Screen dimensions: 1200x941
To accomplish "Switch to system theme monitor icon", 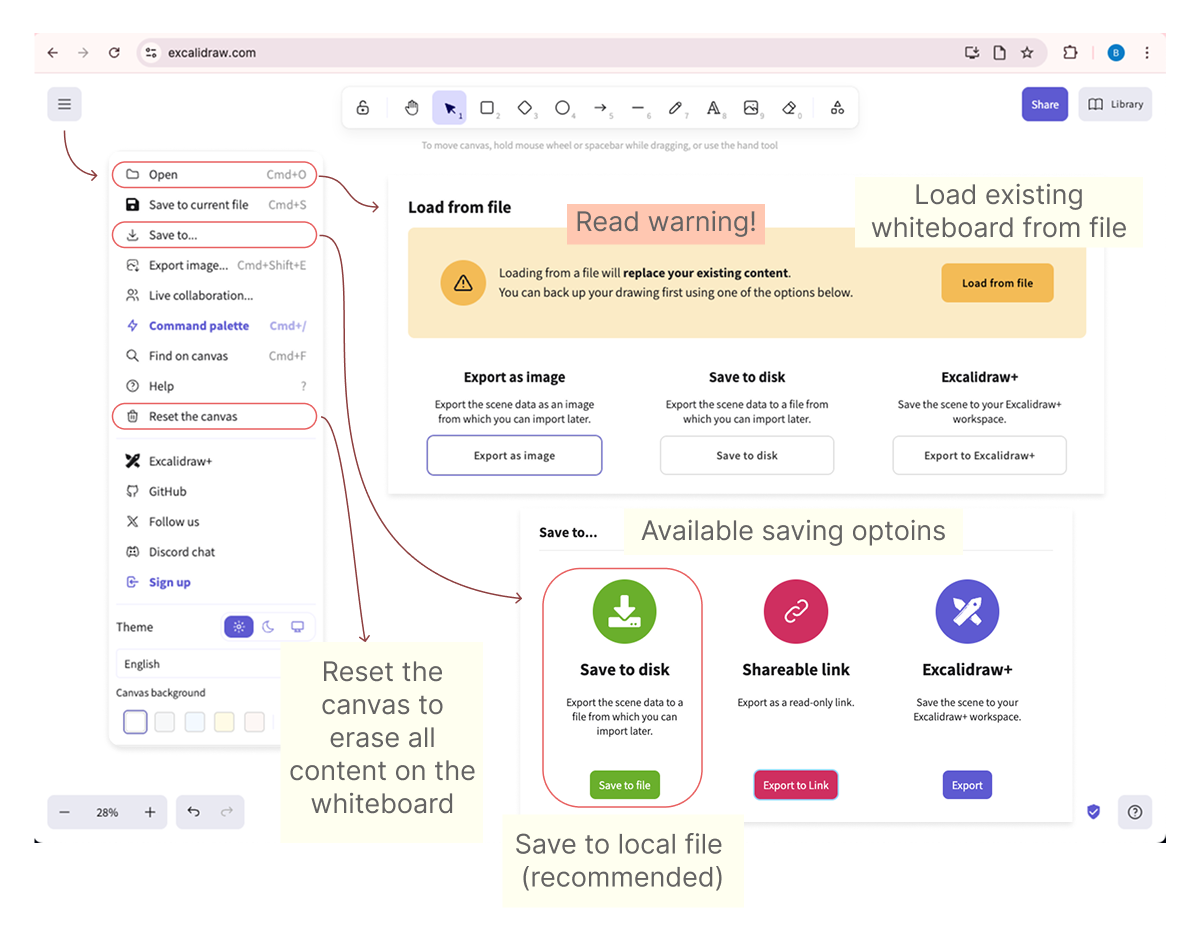I will pyautogui.click(x=297, y=627).
